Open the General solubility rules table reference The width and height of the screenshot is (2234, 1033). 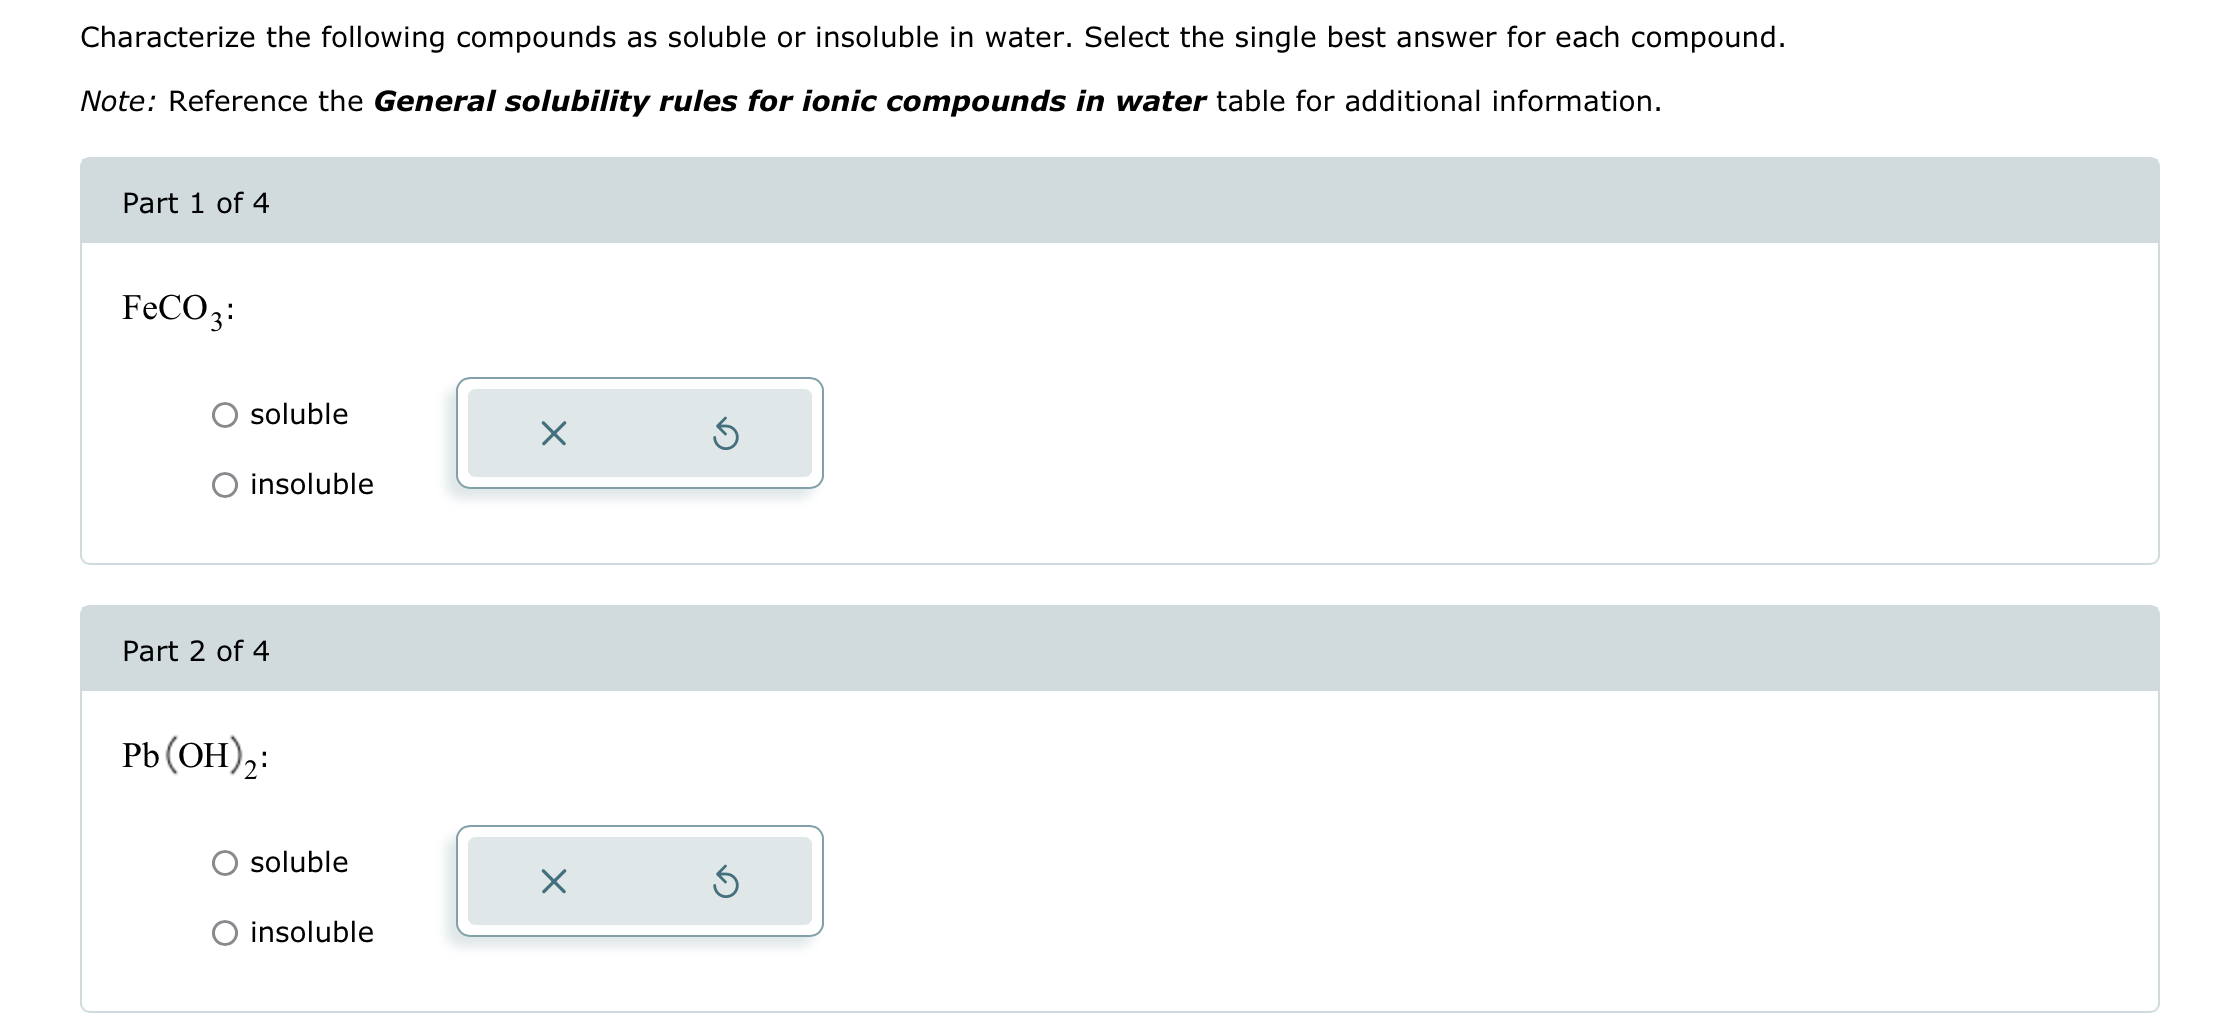(x=789, y=101)
